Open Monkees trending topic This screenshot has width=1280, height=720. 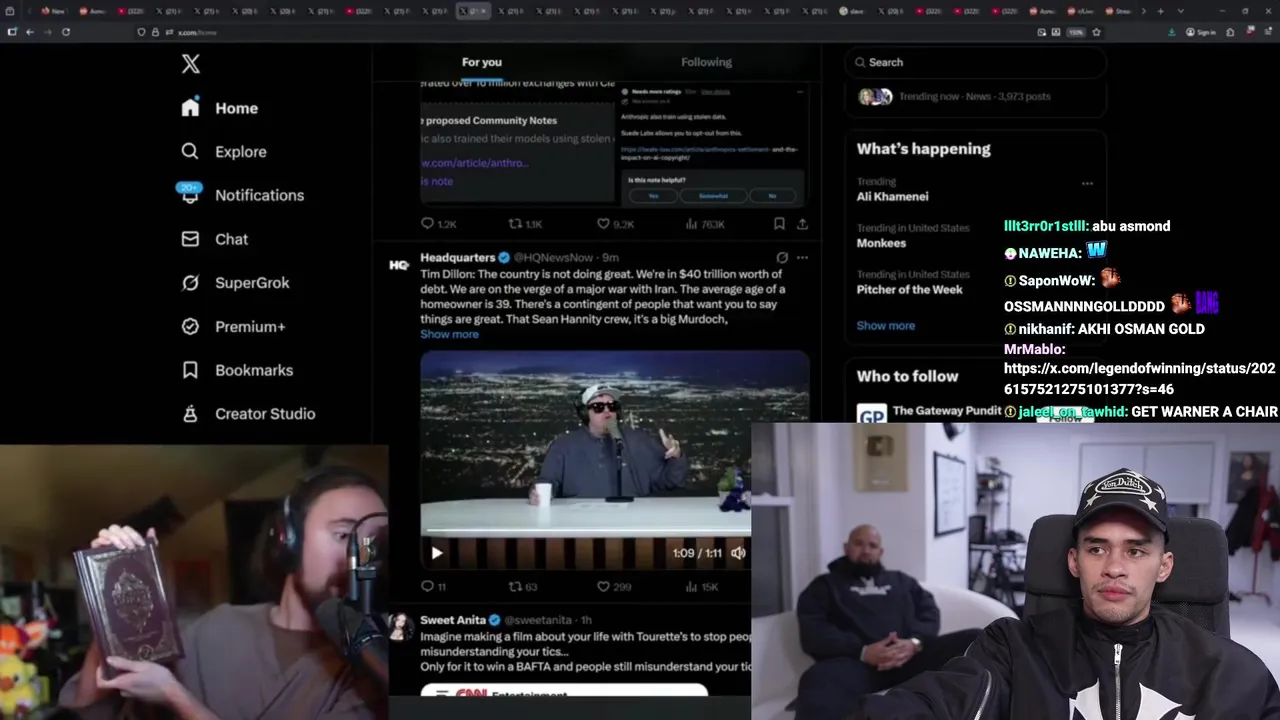click(x=881, y=243)
